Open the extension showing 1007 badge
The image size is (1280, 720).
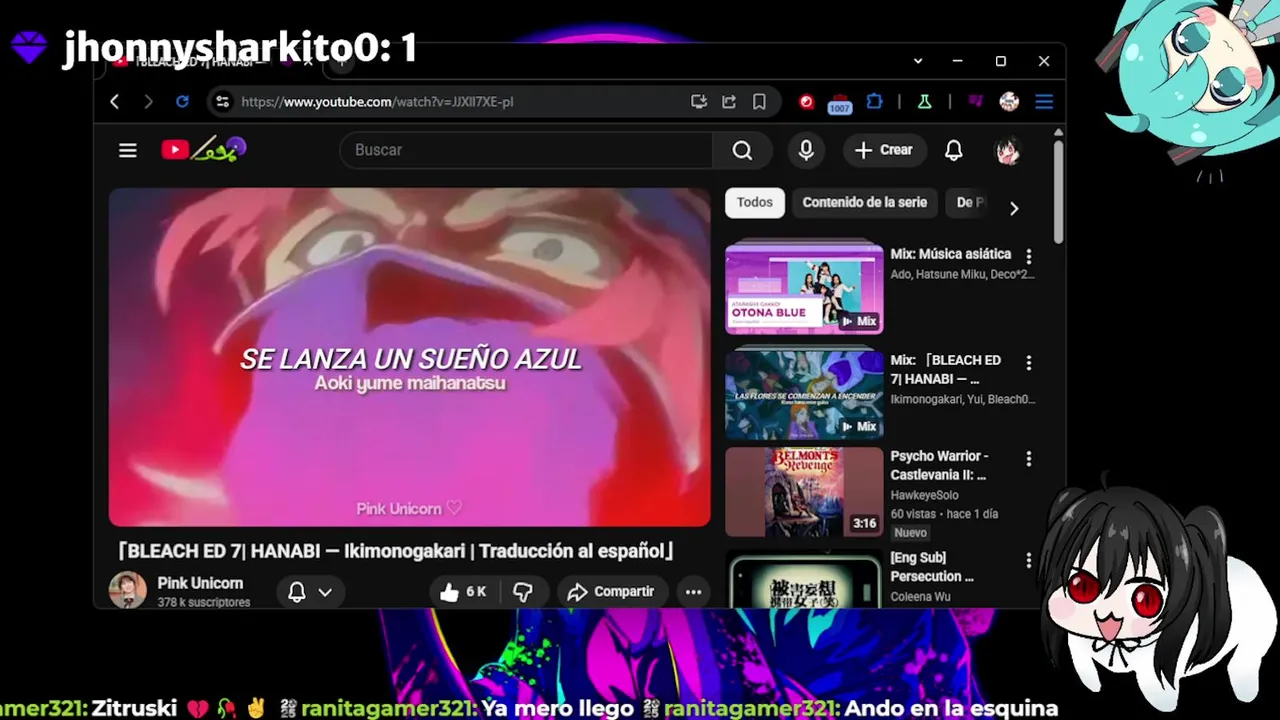tap(840, 103)
